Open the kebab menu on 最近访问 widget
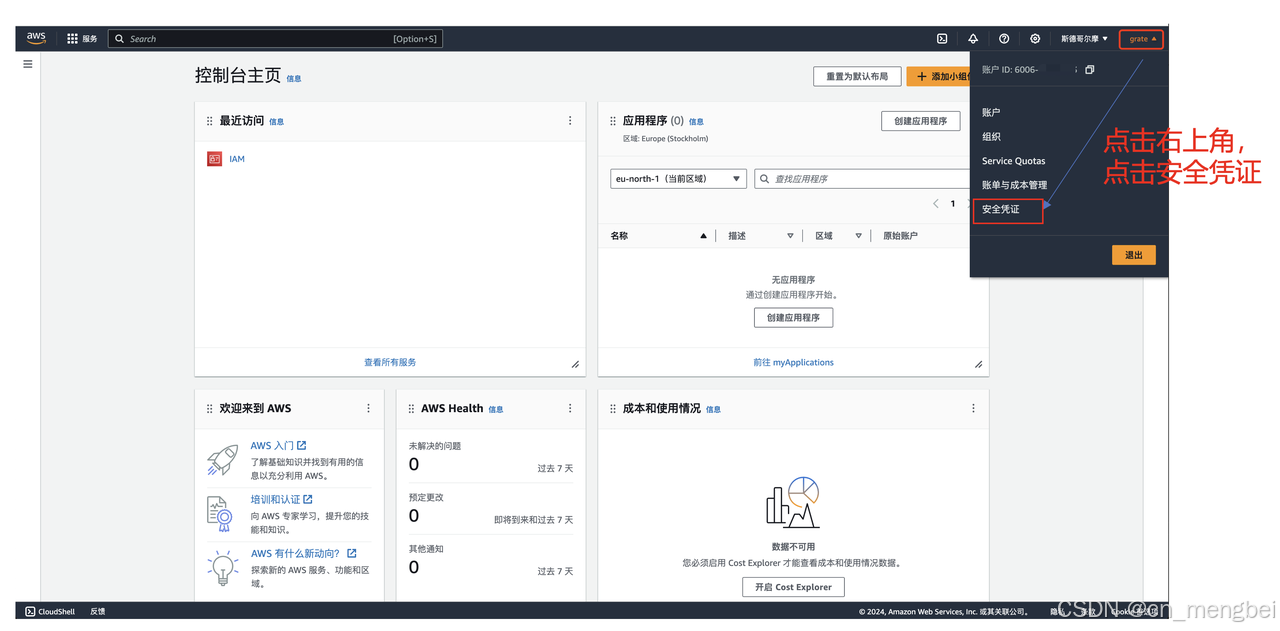 [570, 120]
